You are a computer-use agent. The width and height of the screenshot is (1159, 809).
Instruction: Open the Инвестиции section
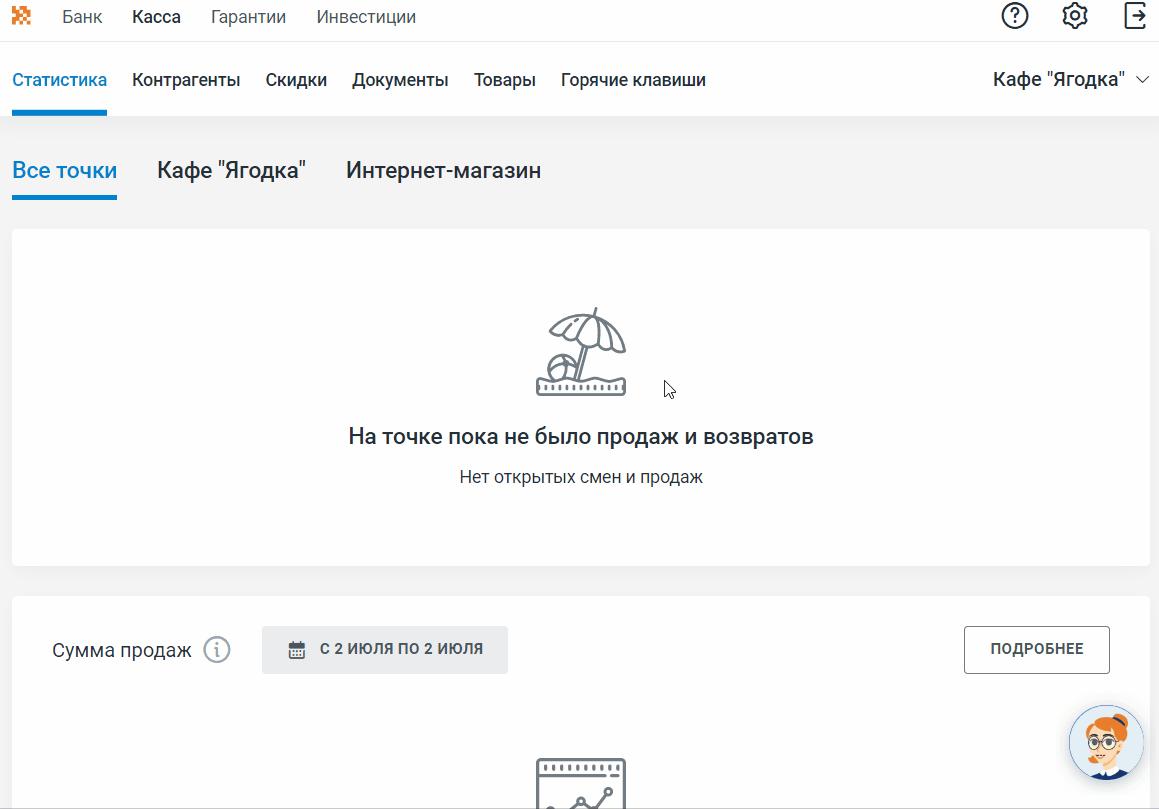pyautogui.click(x=366, y=17)
